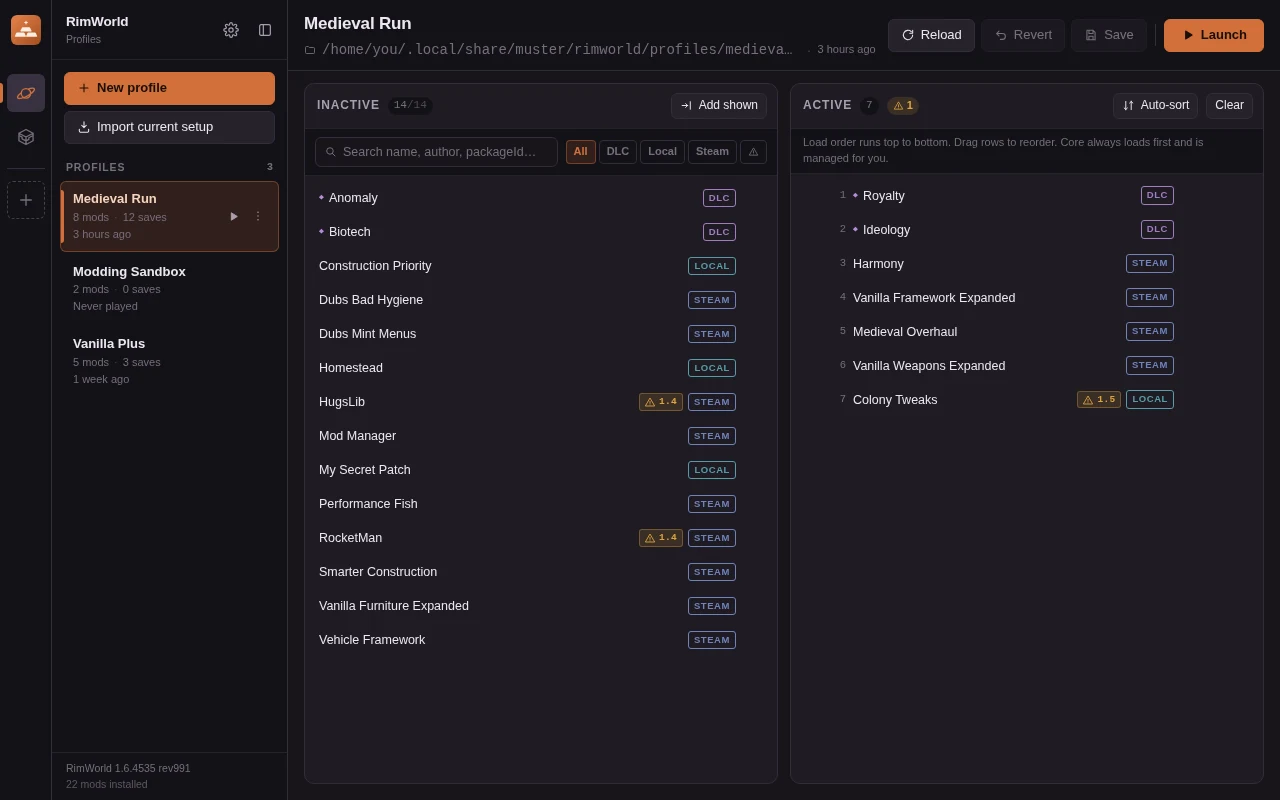Reload the mod list
The width and height of the screenshot is (1280, 800).
click(x=931, y=35)
